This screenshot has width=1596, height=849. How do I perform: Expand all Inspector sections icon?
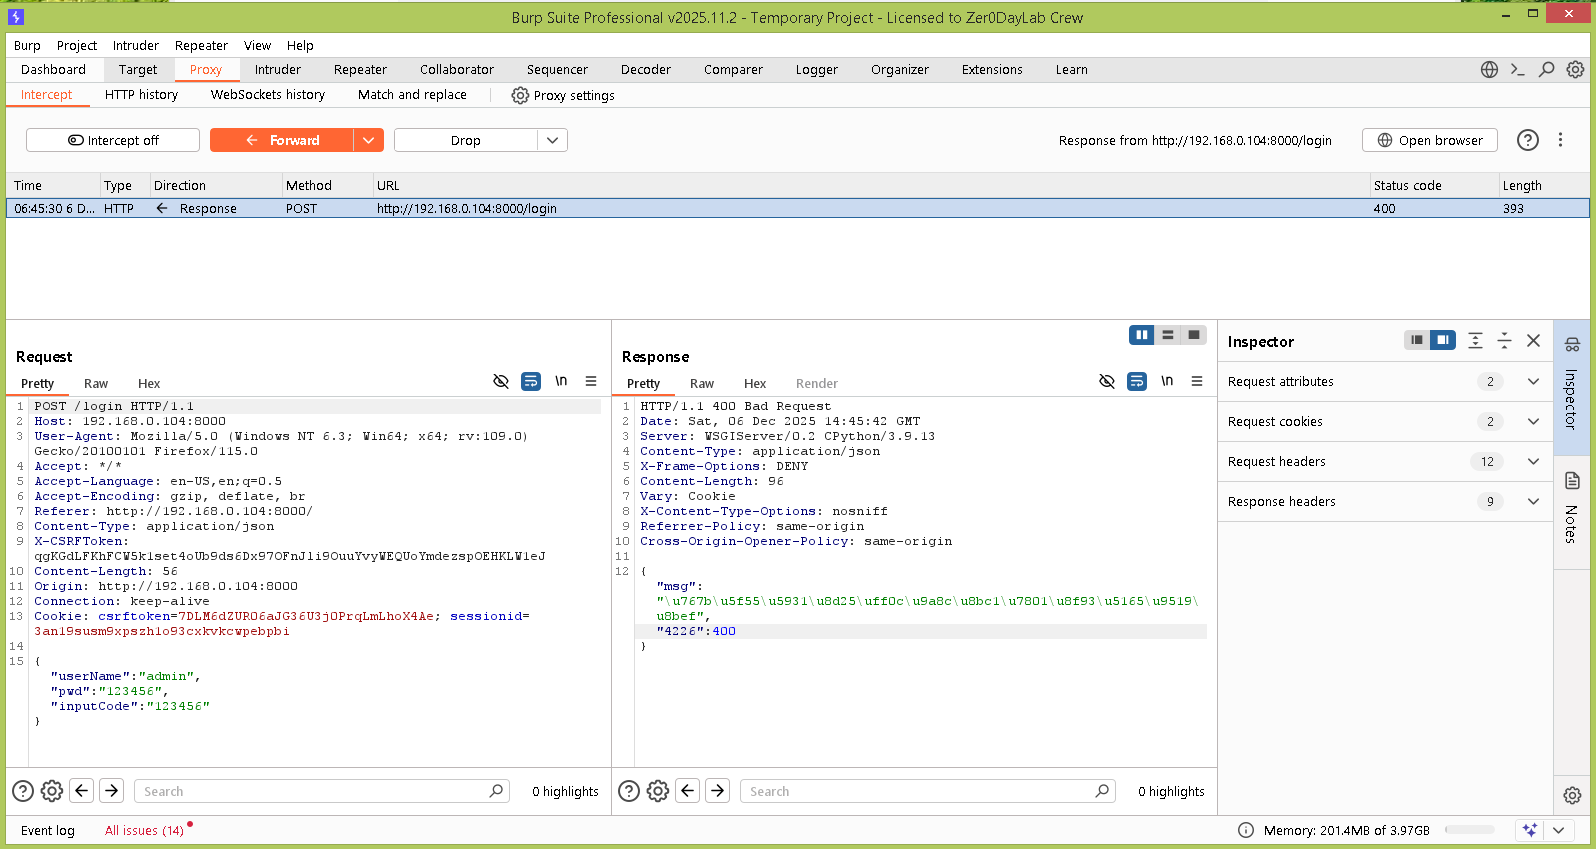[x=1475, y=341]
